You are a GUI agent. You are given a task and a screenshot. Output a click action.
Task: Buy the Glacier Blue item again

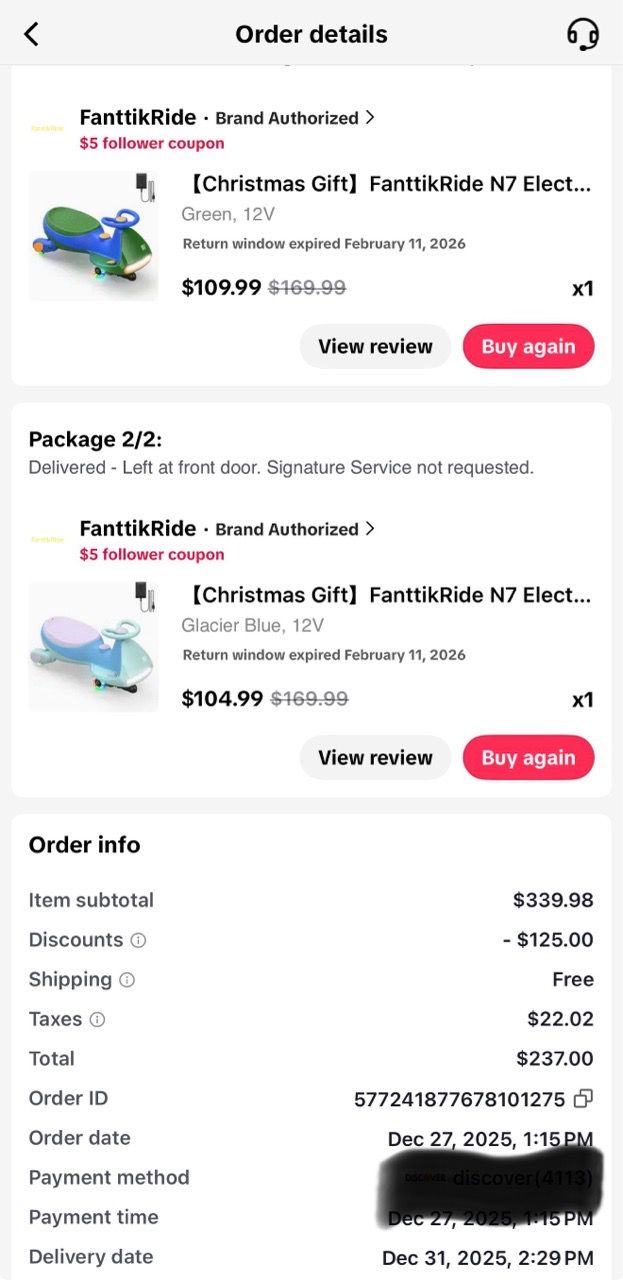tap(528, 758)
